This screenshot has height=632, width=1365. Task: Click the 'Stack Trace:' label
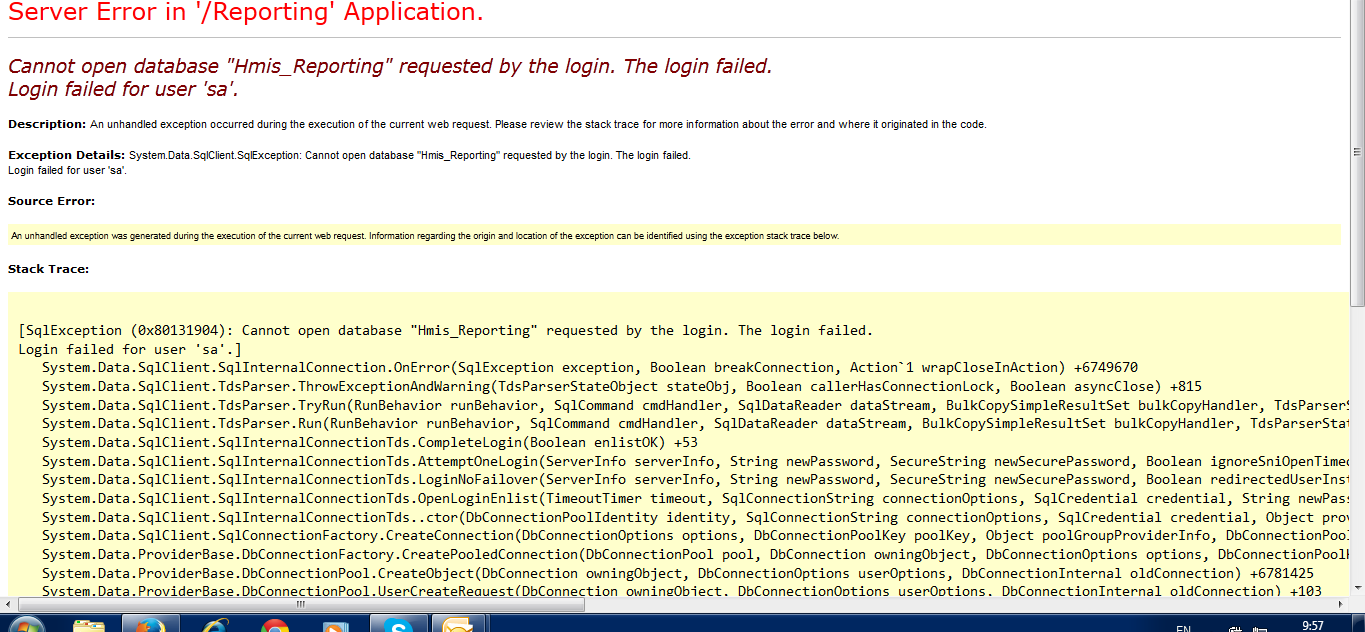(x=49, y=269)
